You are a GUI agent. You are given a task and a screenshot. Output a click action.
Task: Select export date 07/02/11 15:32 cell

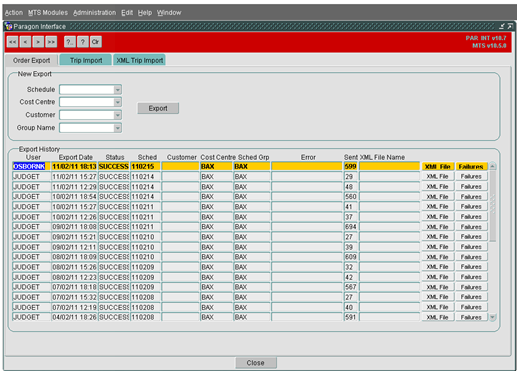point(74,297)
